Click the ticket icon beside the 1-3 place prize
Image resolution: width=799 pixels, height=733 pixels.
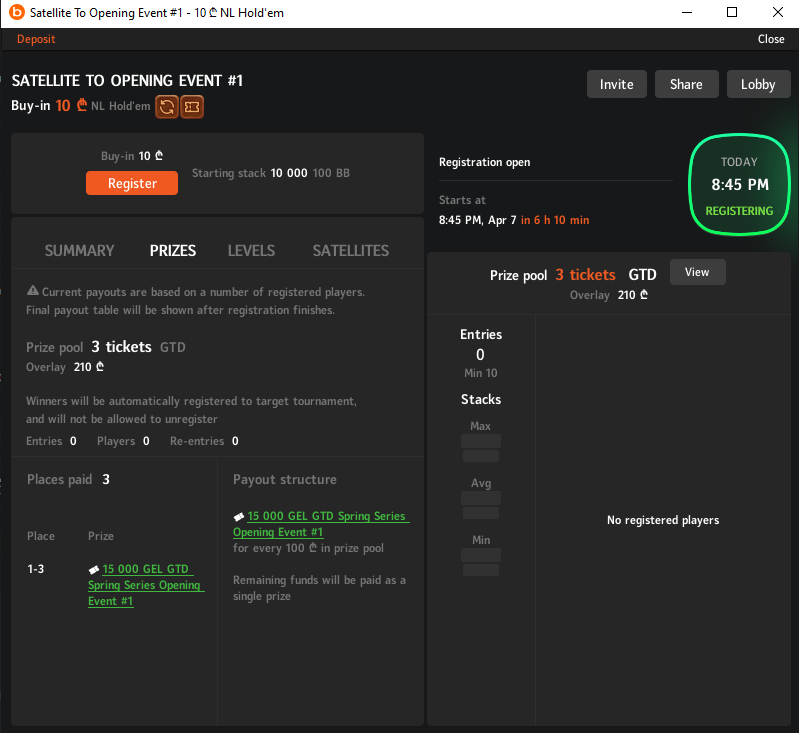coord(94,569)
